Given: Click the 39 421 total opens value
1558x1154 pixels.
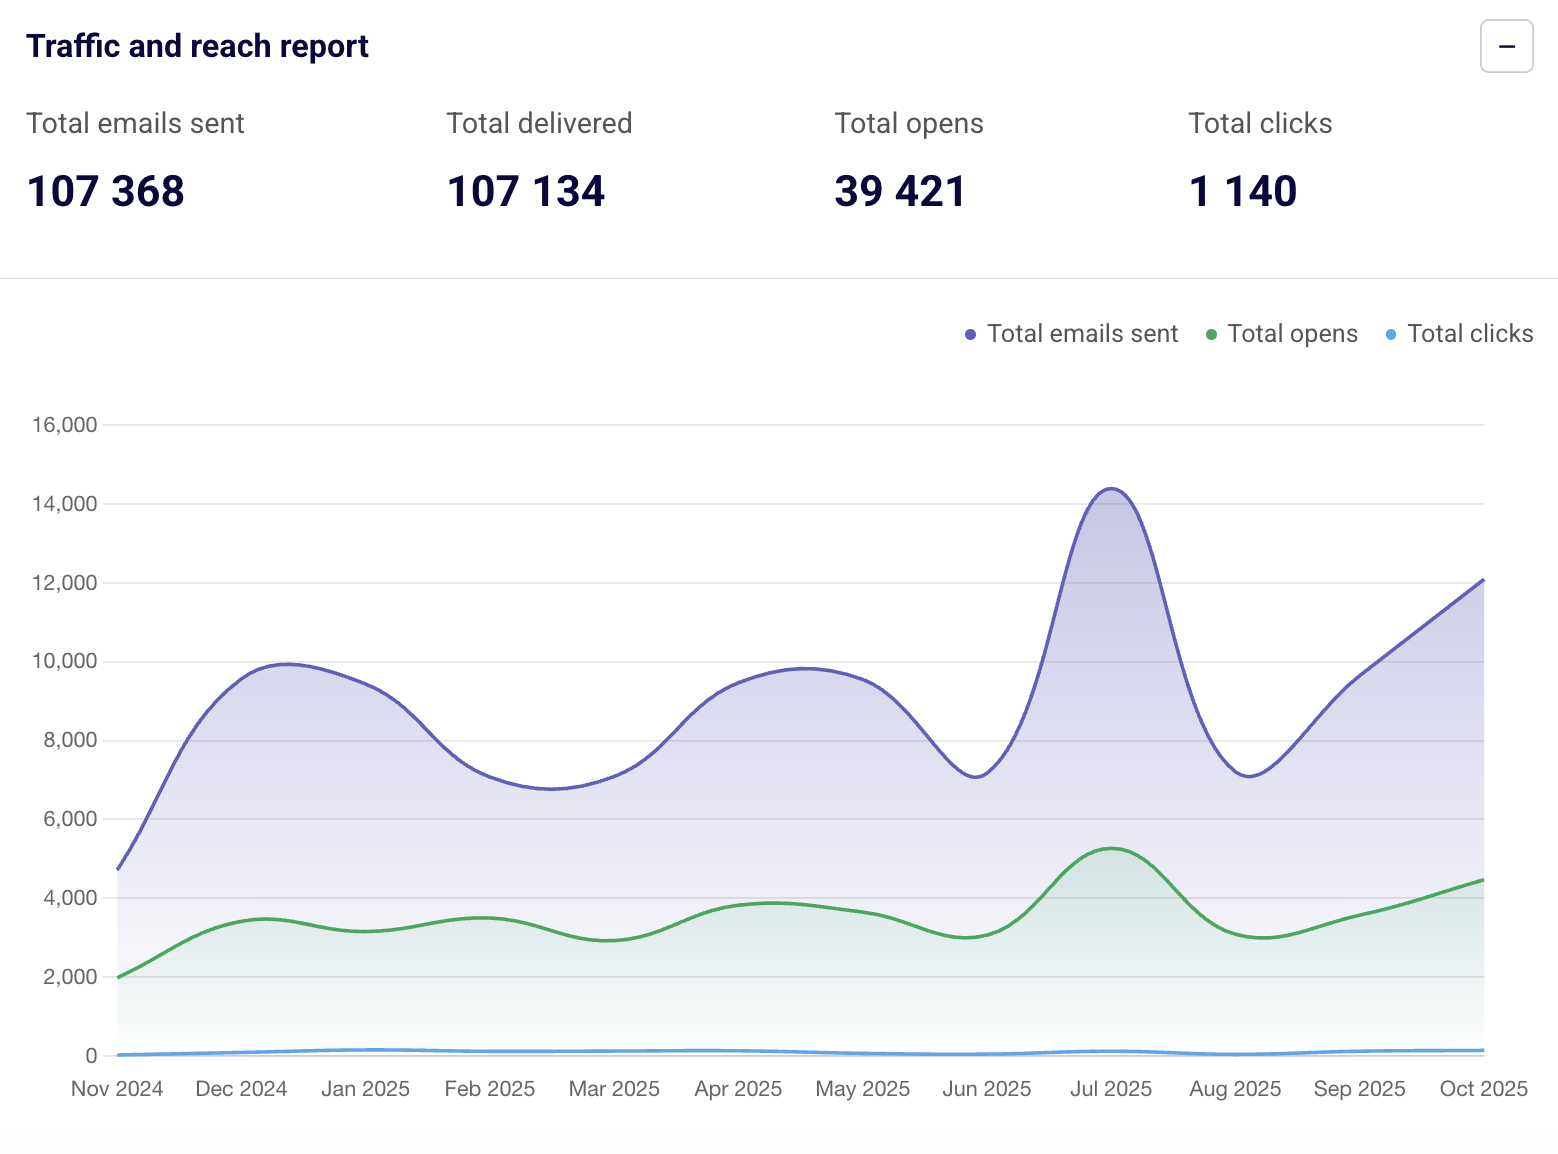Looking at the screenshot, I should tap(900, 191).
